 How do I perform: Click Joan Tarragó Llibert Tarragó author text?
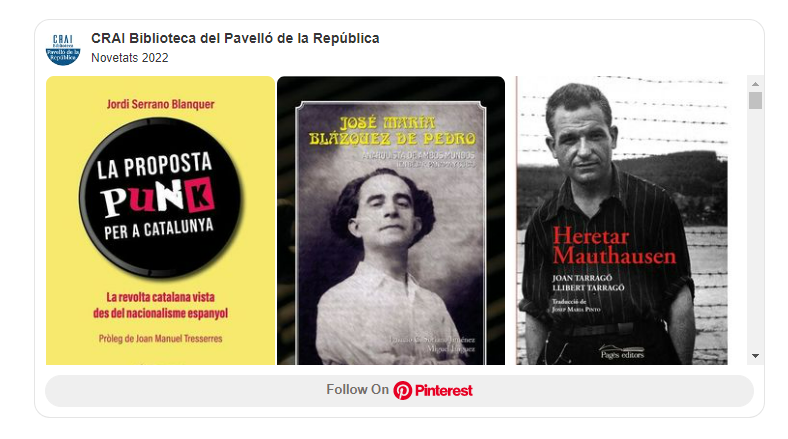(588, 283)
